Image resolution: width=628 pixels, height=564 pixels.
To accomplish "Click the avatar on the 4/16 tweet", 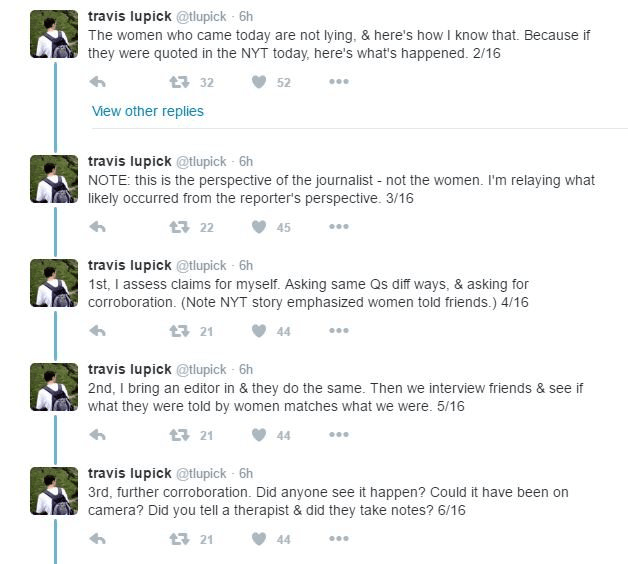I will pos(54,283).
